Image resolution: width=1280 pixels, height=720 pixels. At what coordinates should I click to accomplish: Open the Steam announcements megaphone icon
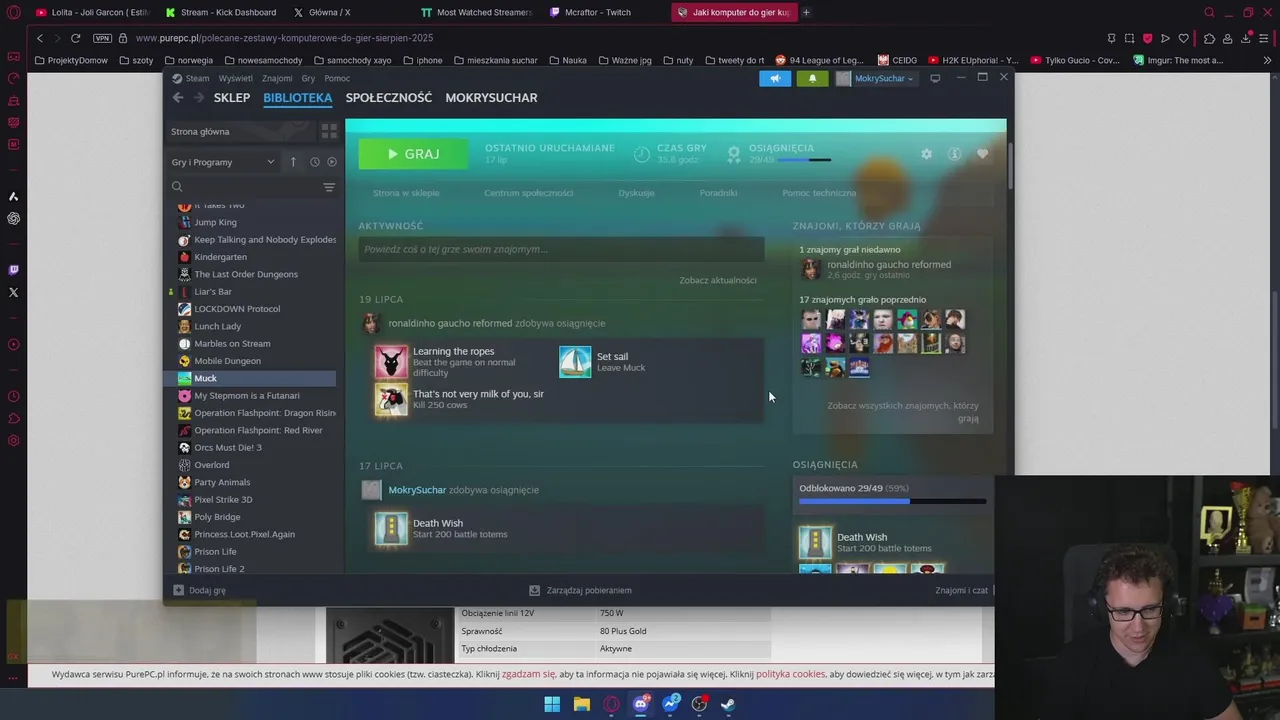[775, 78]
